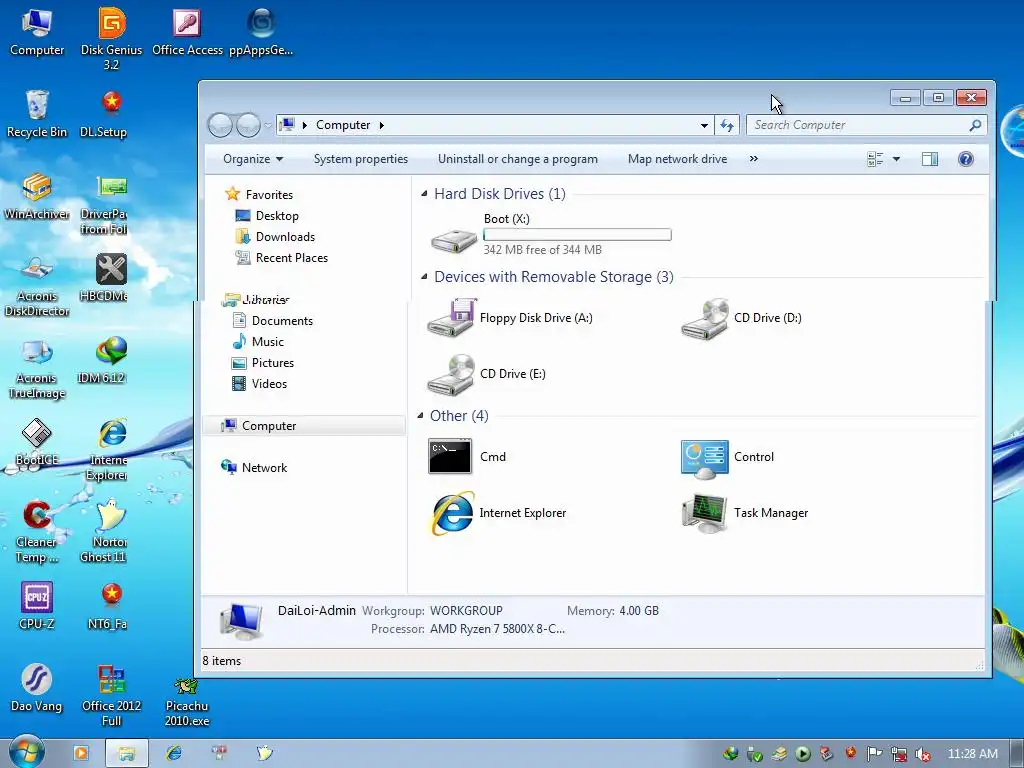Open Picachu 2010.exe desktop icon

[187, 703]
